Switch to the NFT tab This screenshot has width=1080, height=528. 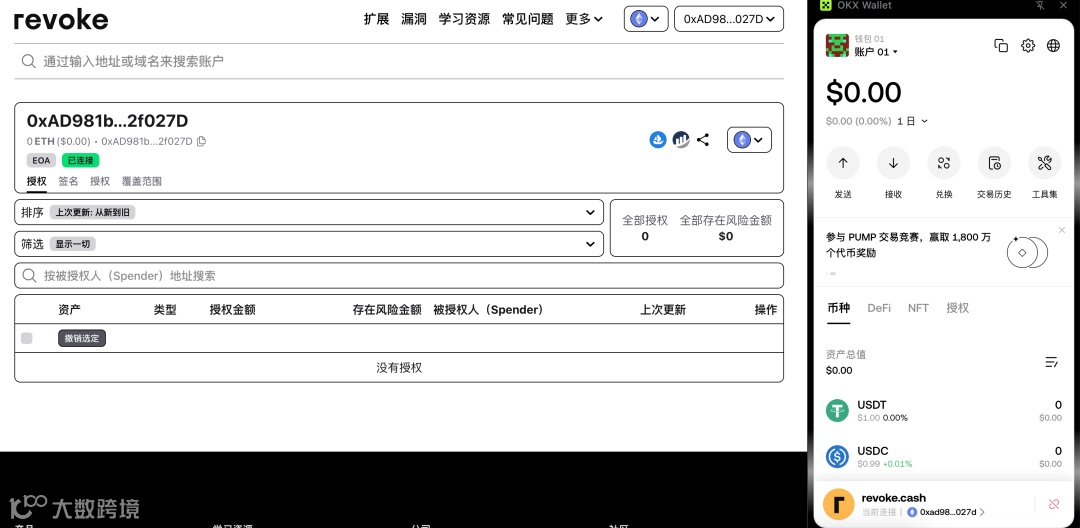918,308
